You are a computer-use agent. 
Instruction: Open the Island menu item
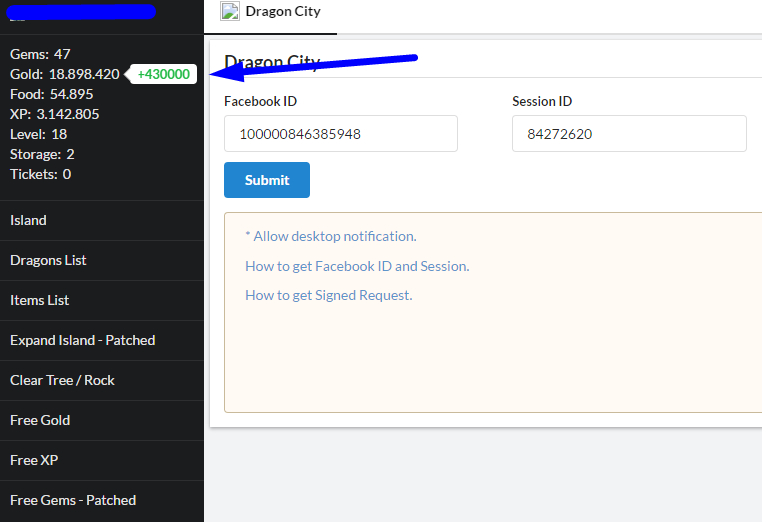point(102,221)
